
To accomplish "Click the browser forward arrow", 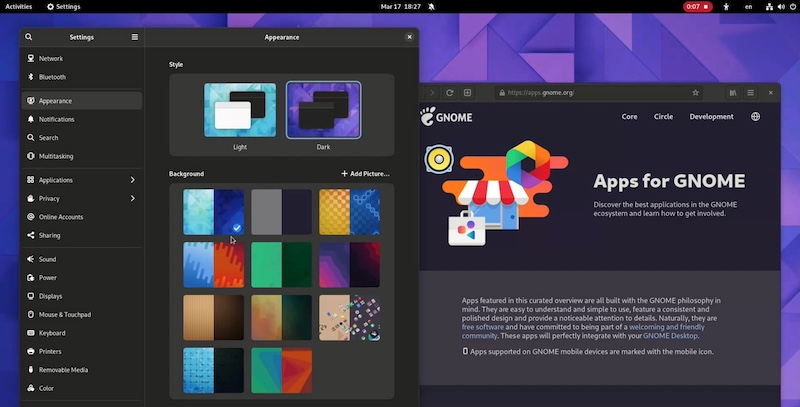I will click(x=432, y=92).
